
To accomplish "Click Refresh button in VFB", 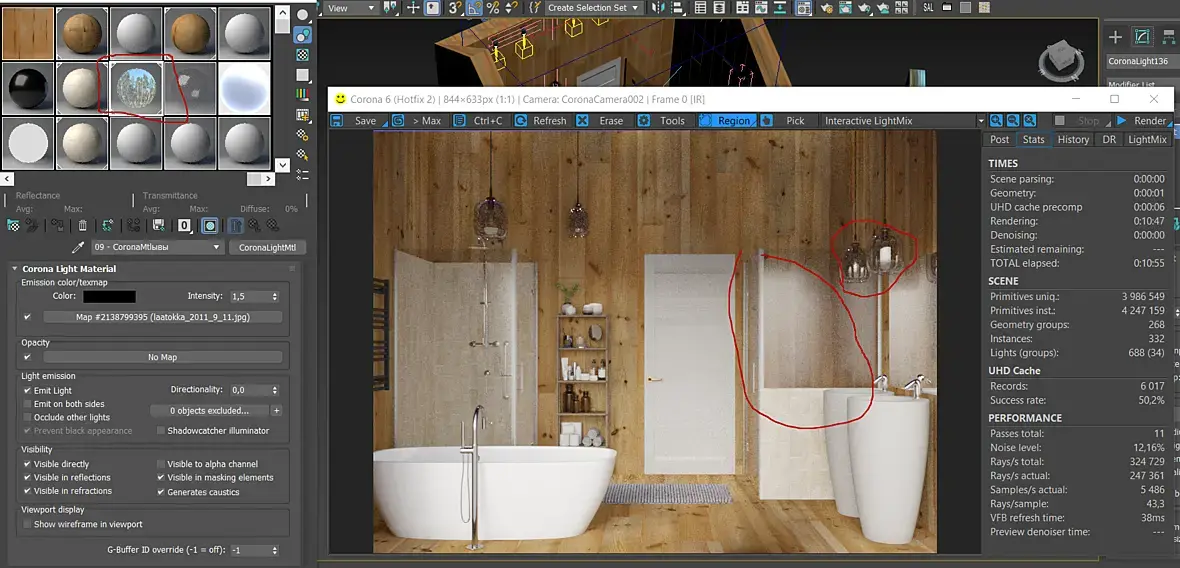I will pyautogui.click(x=541, y=120).
